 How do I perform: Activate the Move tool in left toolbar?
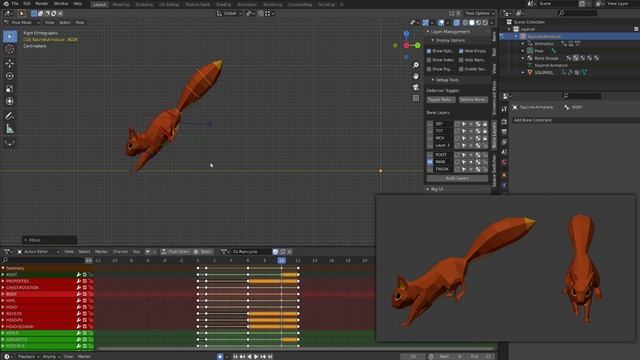(x=10, y=63)
